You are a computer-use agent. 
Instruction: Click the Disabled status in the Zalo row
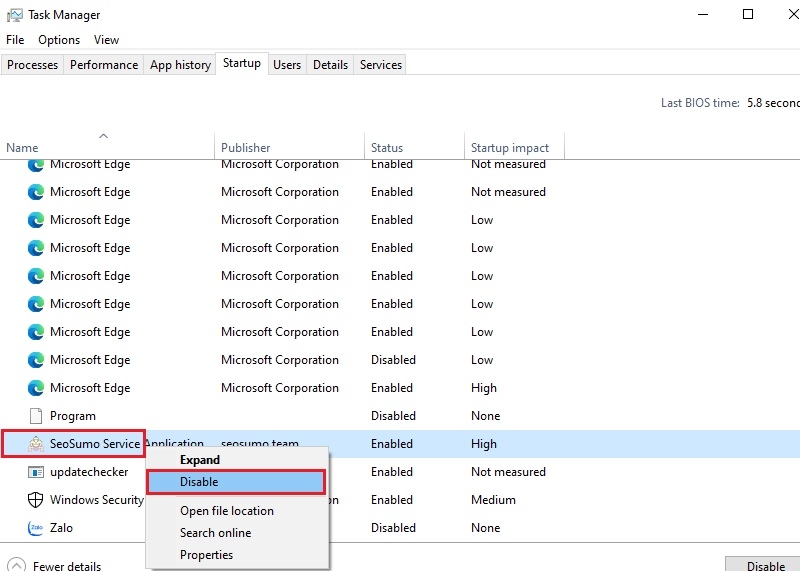(393, 528)
